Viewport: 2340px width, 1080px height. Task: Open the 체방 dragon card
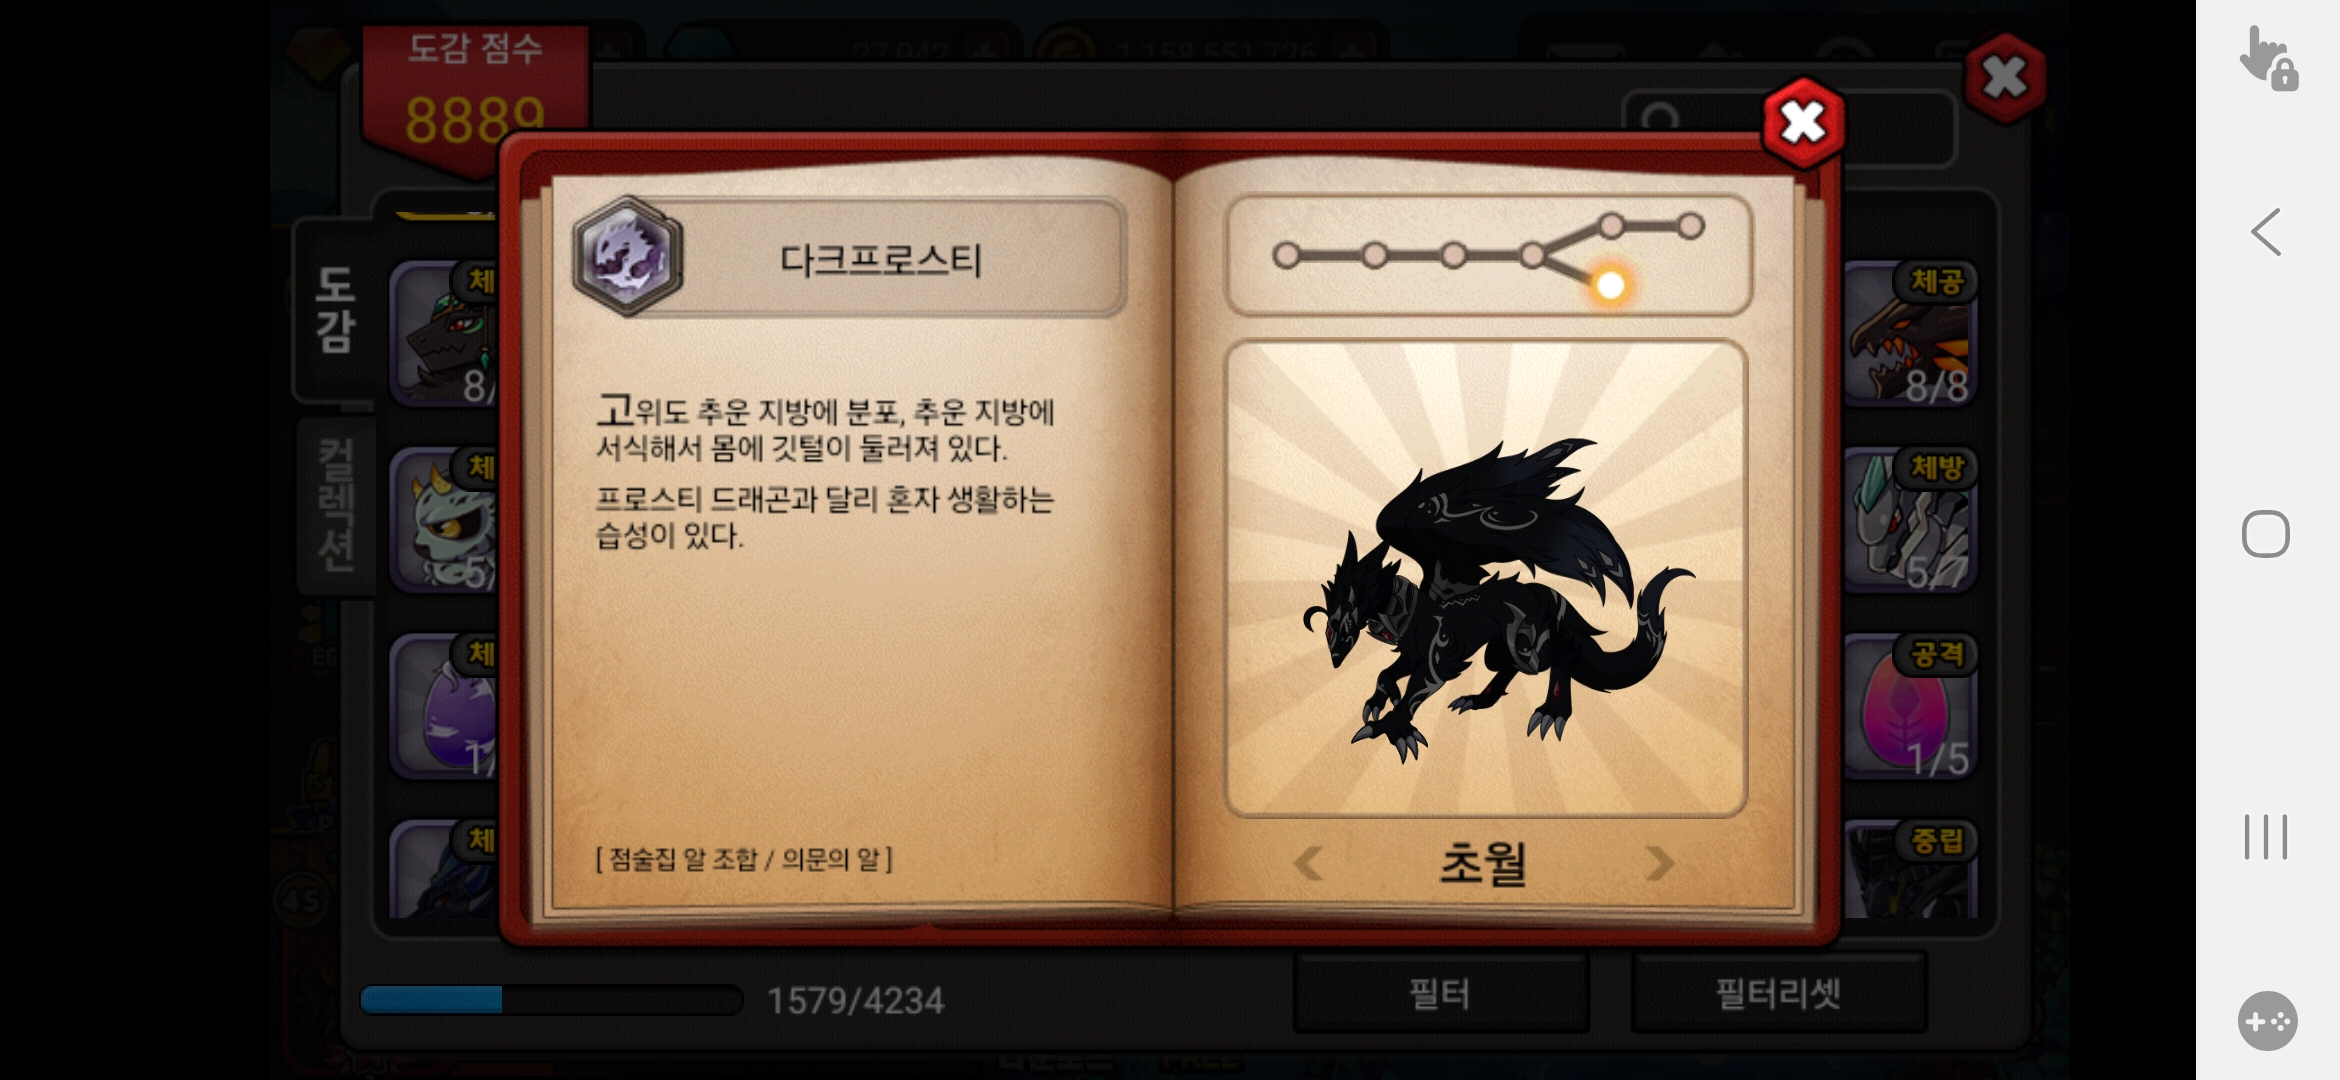1909,520
